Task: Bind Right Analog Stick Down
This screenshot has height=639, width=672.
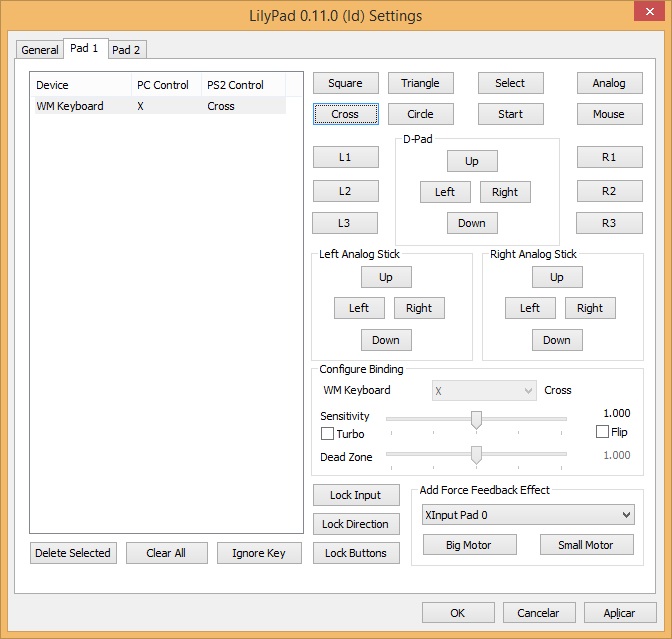Action: tap(557, 340)
